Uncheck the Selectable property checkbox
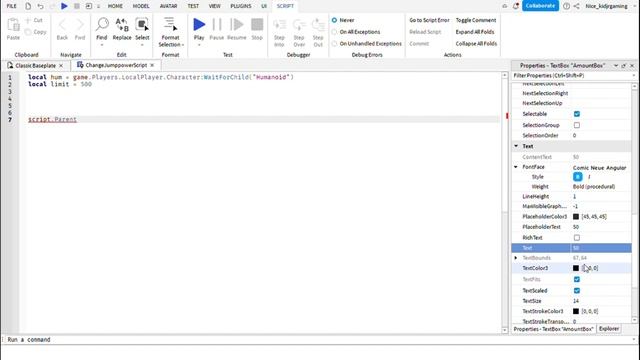640x360 pixels. tap(577, 114)
